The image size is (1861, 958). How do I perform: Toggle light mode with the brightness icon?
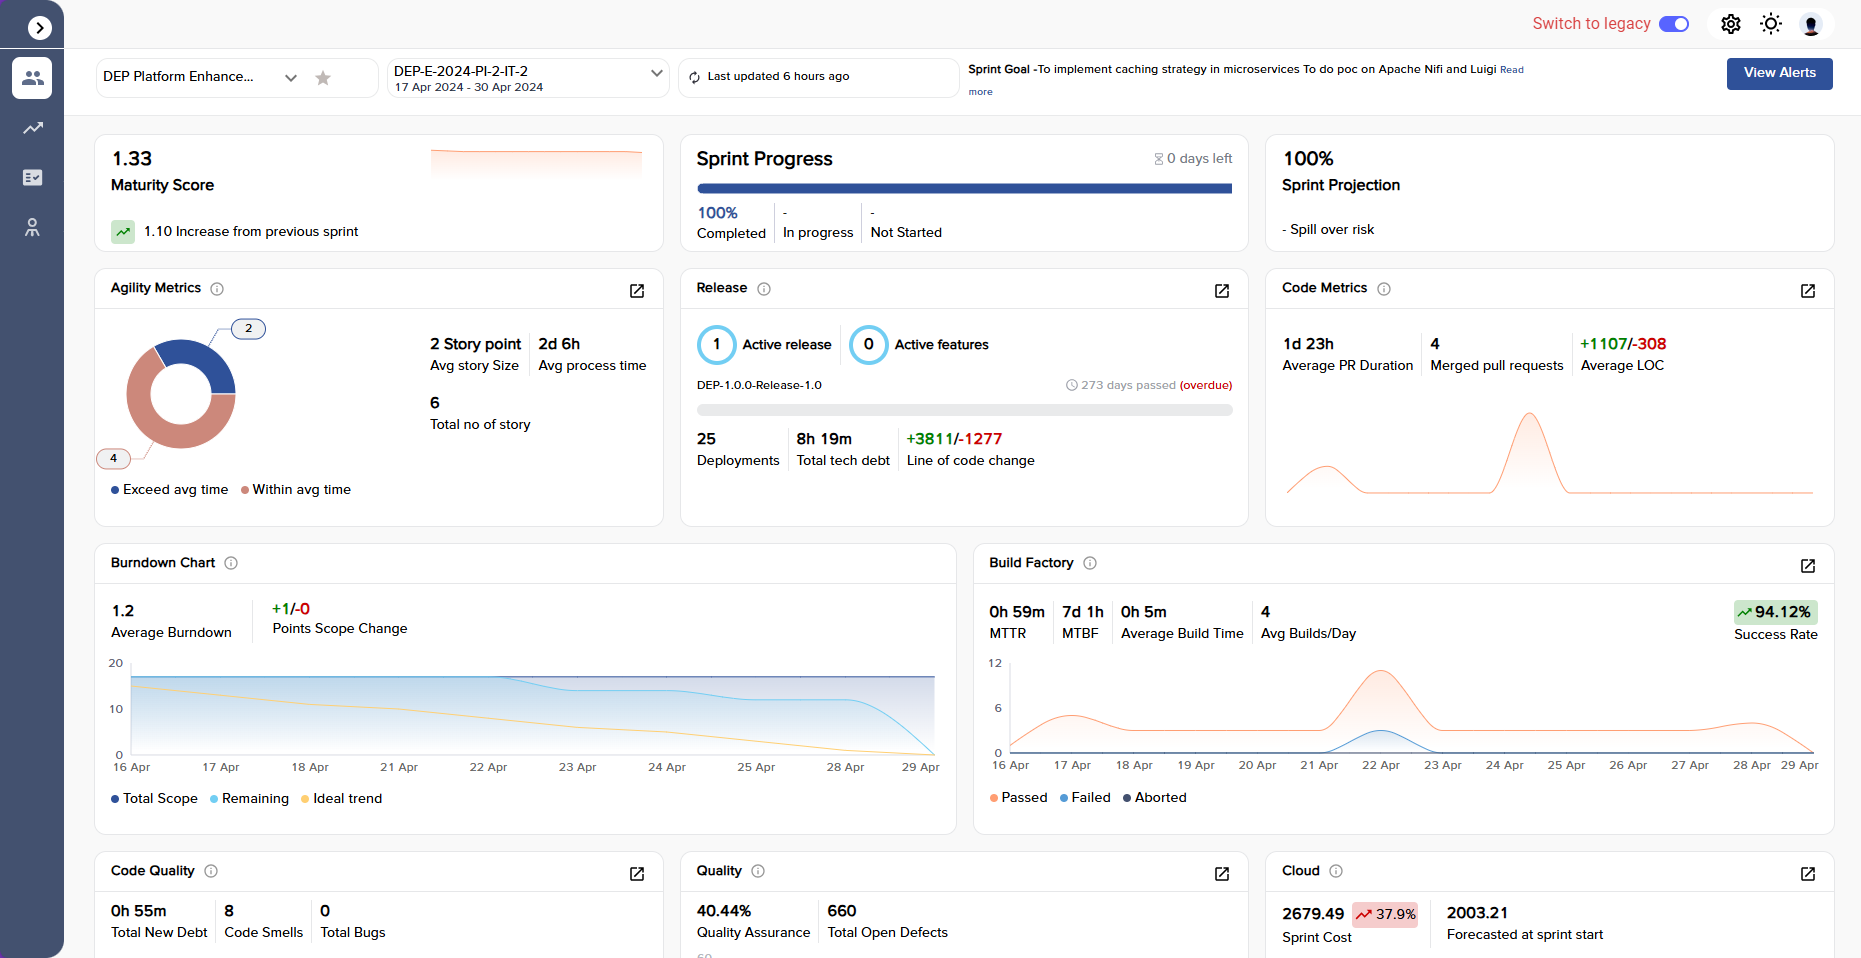click(1771, 23)
